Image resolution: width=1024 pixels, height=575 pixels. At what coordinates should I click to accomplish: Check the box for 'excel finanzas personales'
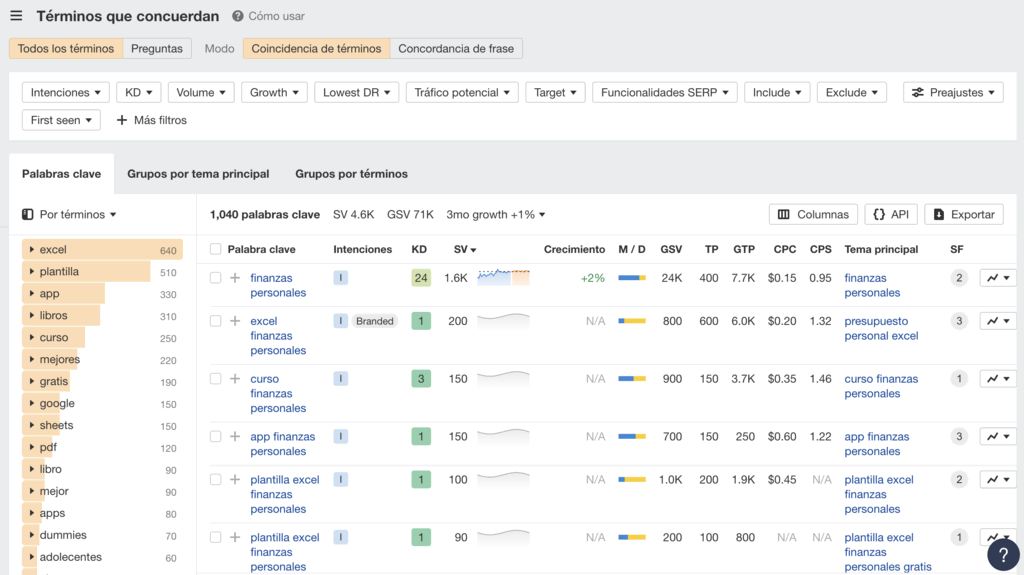click(x=215, y=321)
